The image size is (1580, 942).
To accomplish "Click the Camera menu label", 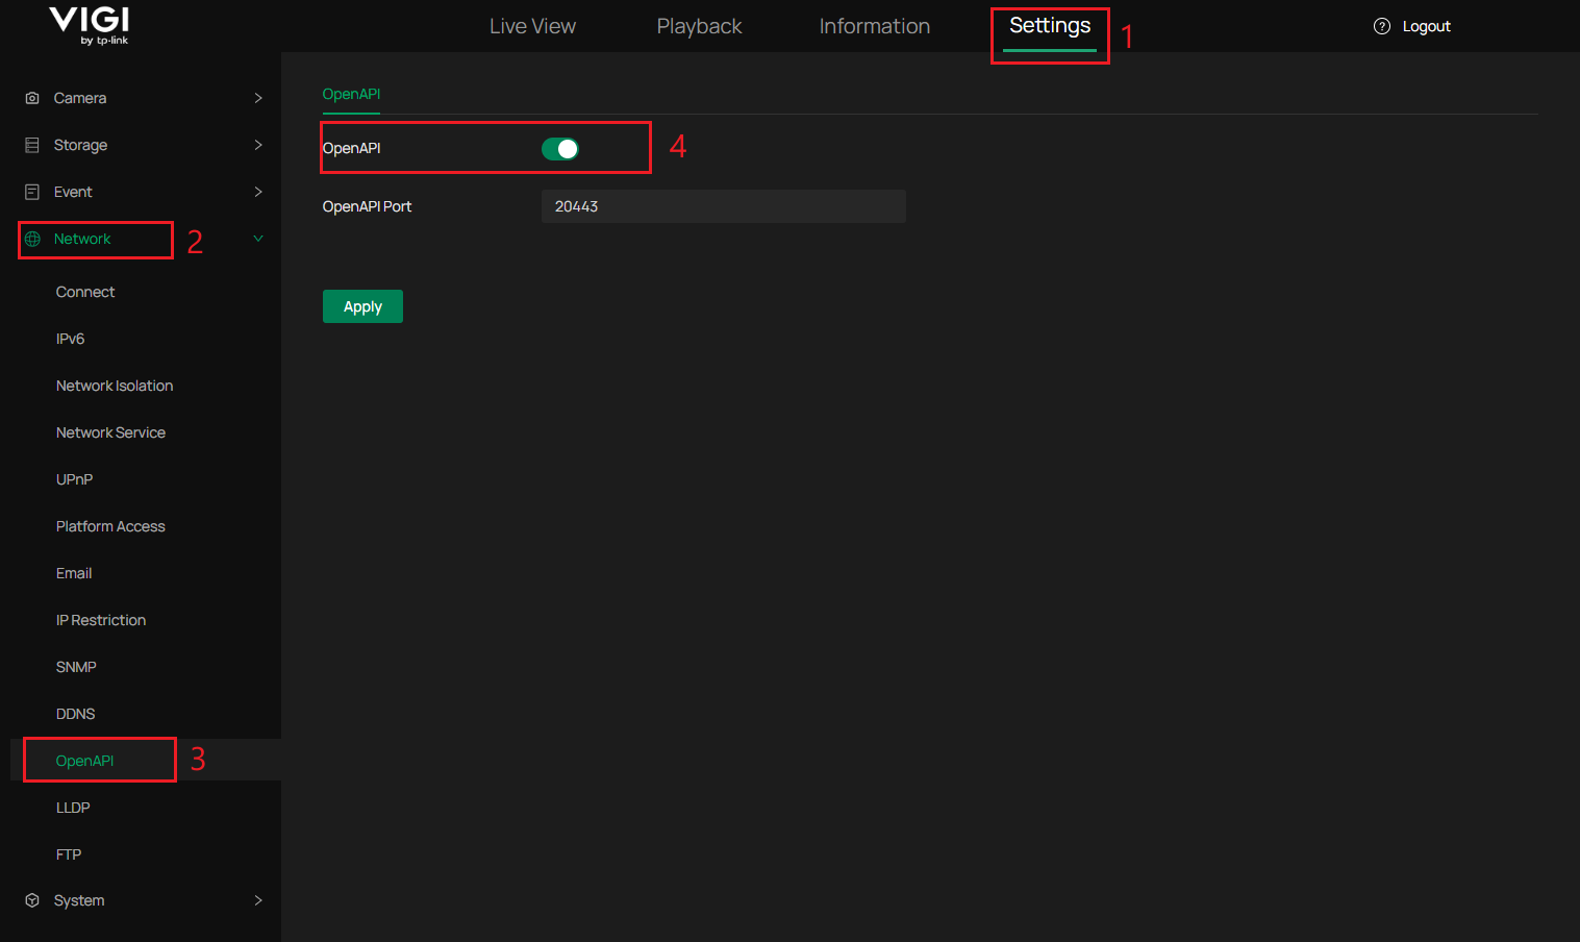I will (x=80, y=98).
